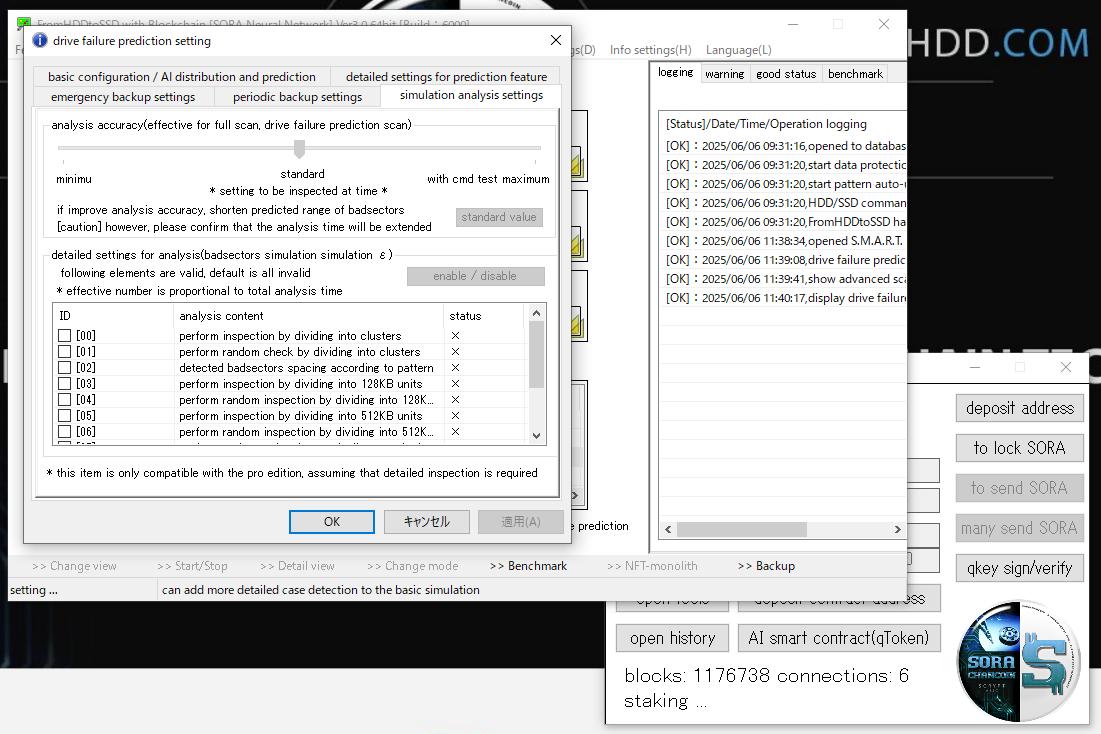Click the standard value button

pyautogui.click(x=499, y=217)
